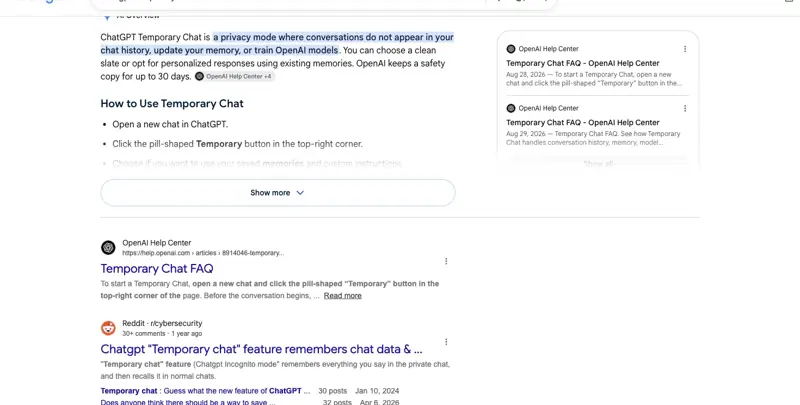Image resolution: width=800 pixels, height=405 pixels.
Task: Open Reddit r/cybersecurity result favicon
Action: coord(108,328)
